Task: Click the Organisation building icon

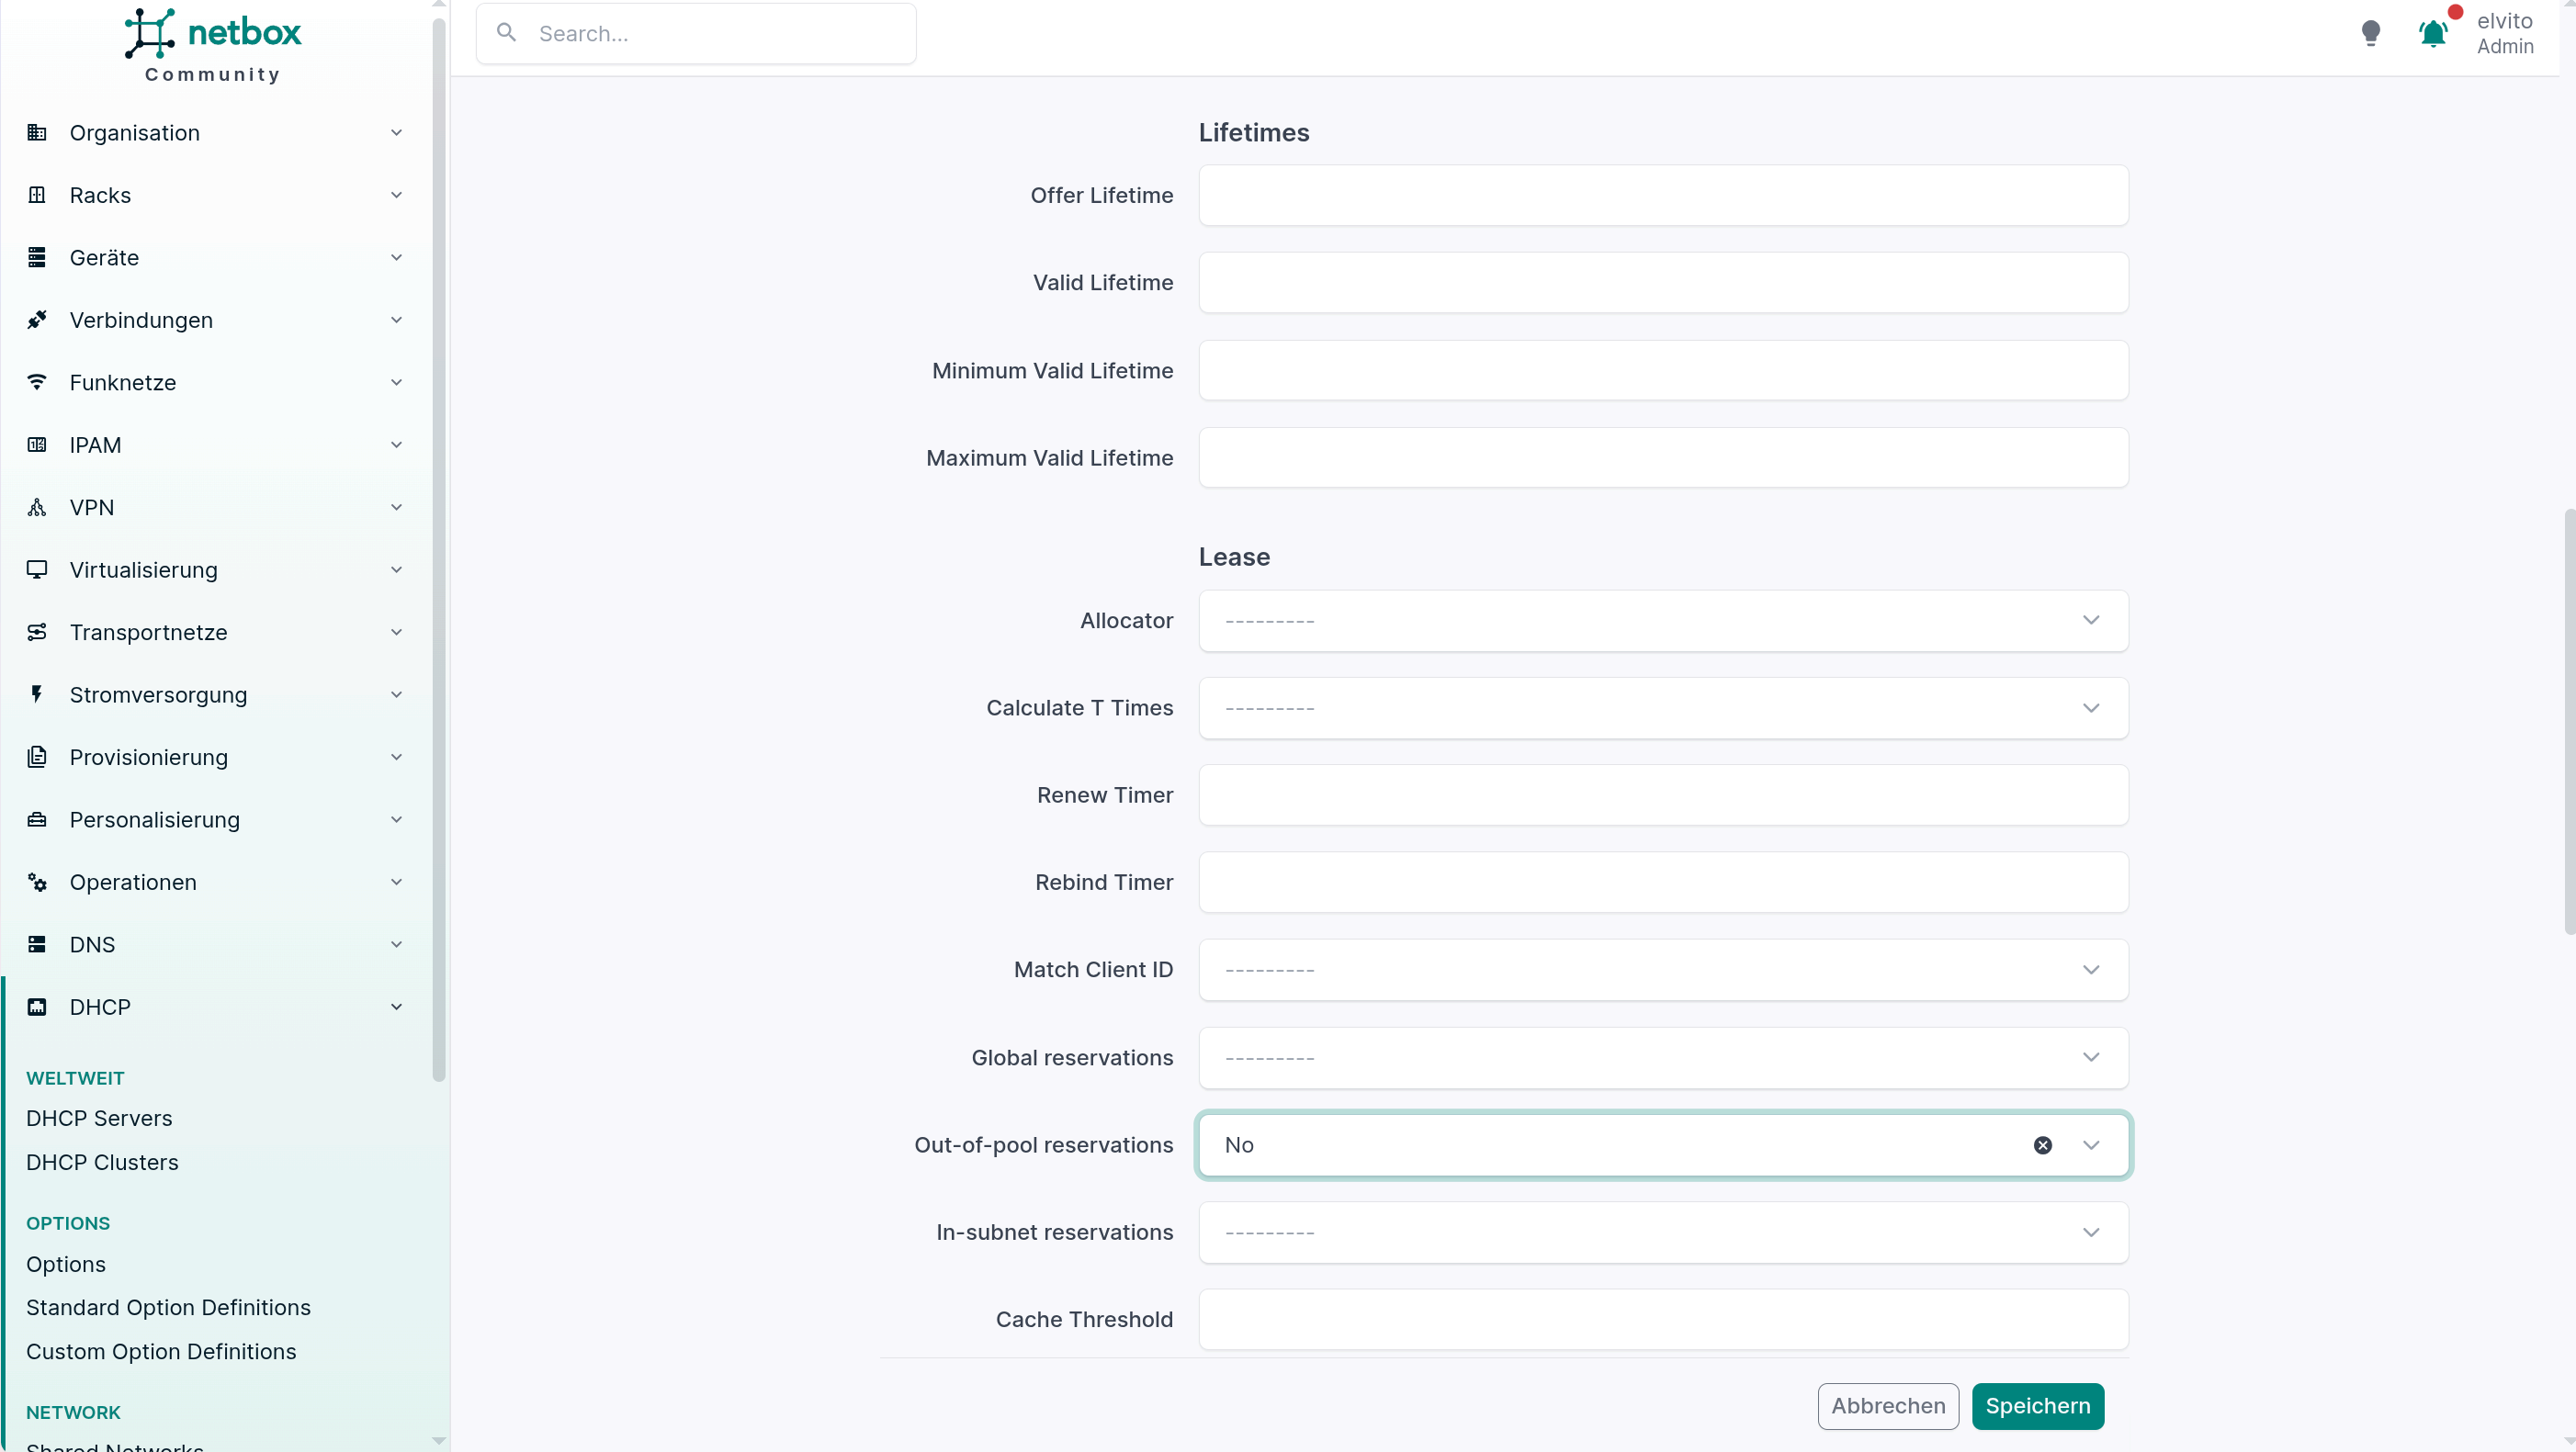Action: click(37, 133)
